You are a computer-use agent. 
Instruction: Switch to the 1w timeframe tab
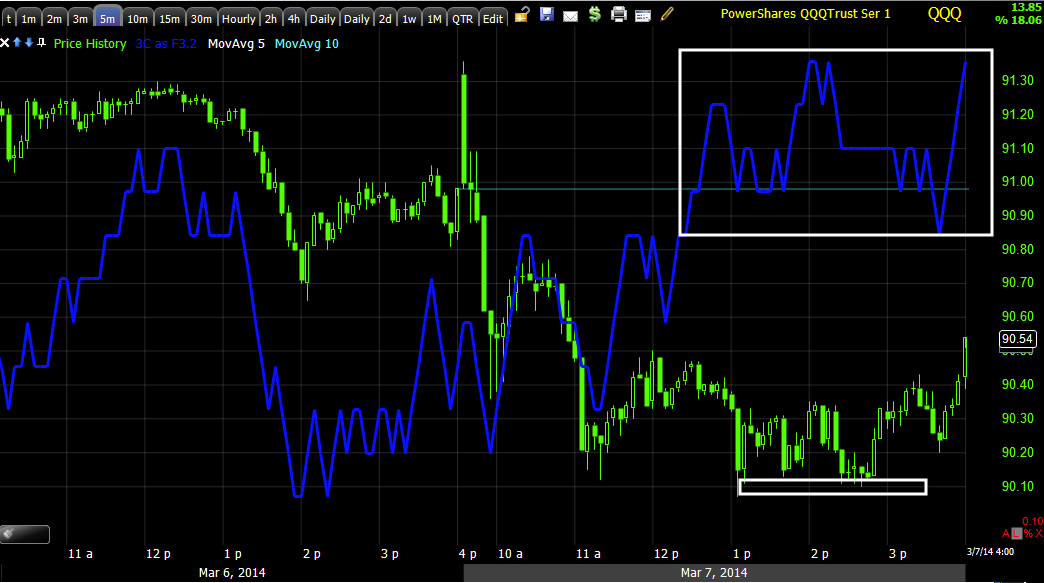(409, 19)
